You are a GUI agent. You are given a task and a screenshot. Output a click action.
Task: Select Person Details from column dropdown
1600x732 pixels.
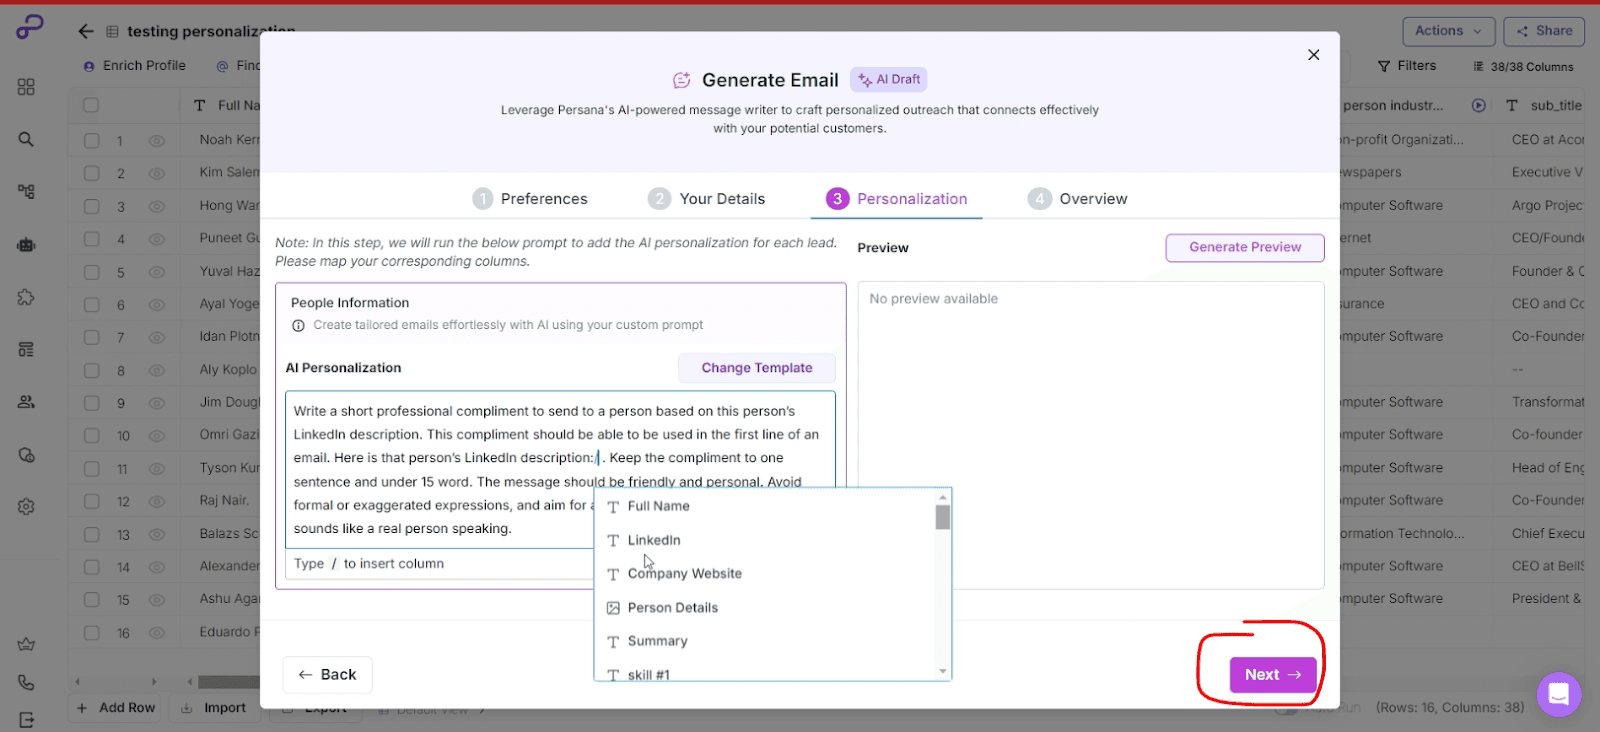765,607
